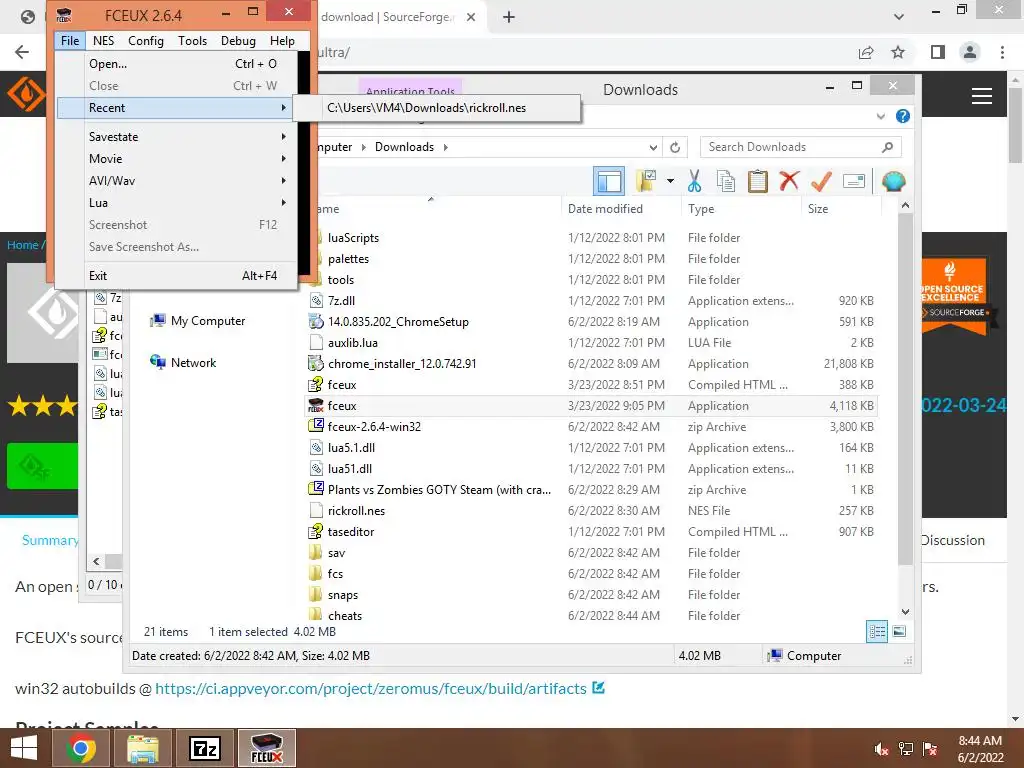
Task: Select recent file rickroll.nes path
Action: tap(436, 108)
